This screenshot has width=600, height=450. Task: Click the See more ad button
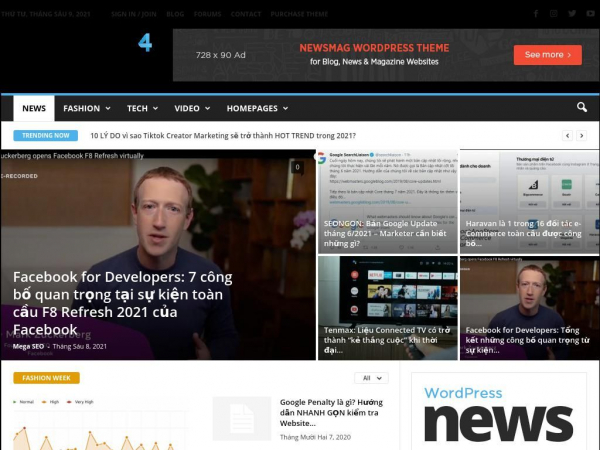click(x=548, y=55)
